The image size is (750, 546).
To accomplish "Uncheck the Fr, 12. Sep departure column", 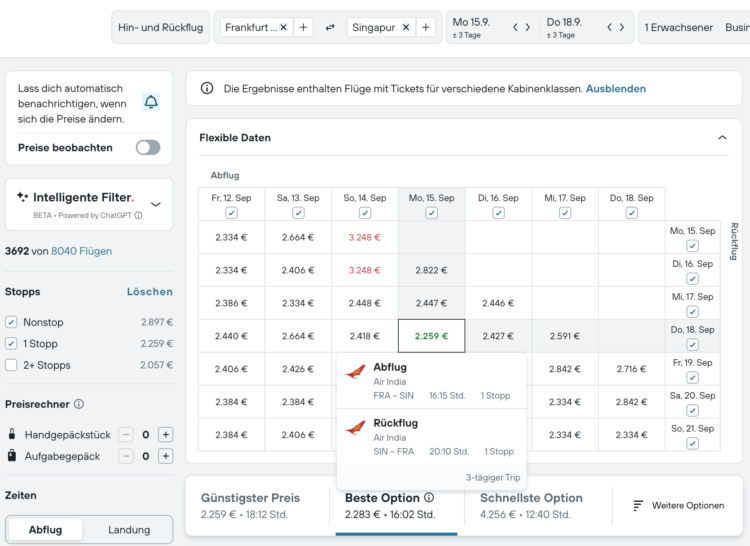I will click(231, 213).
